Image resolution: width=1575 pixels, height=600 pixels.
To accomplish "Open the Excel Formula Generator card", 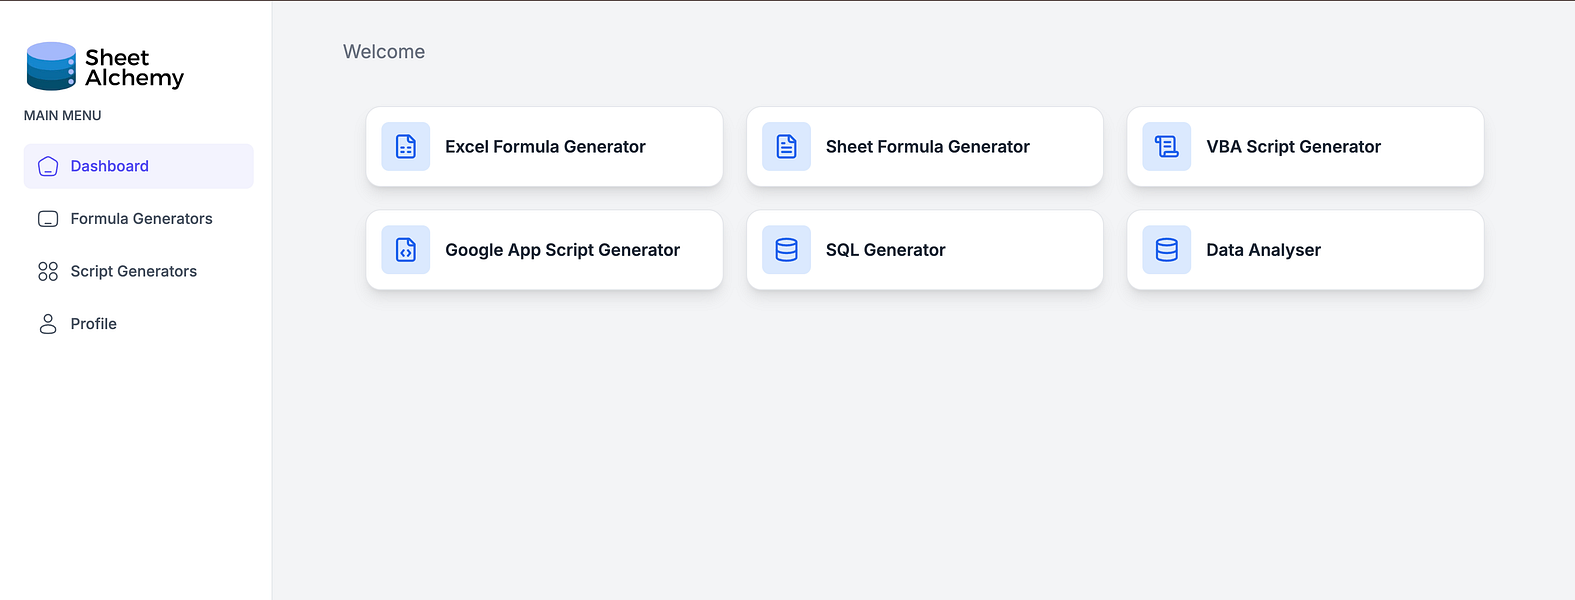I will (545, 147).
